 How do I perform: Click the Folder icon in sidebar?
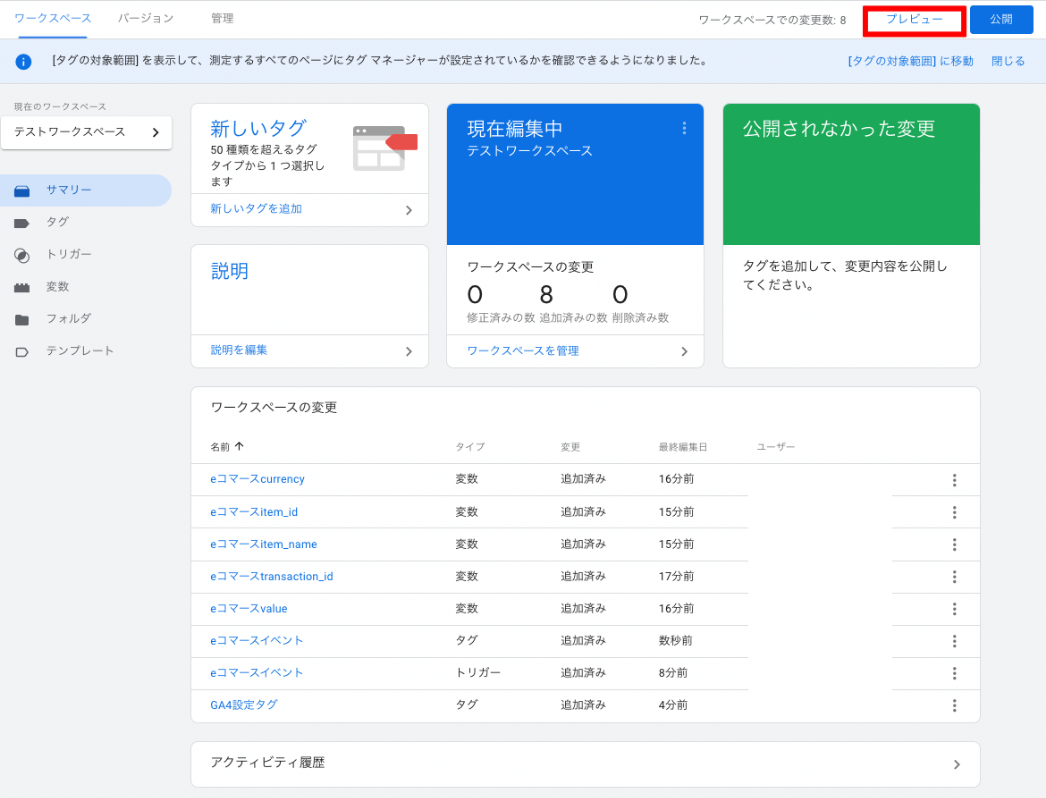pos(22,320)
